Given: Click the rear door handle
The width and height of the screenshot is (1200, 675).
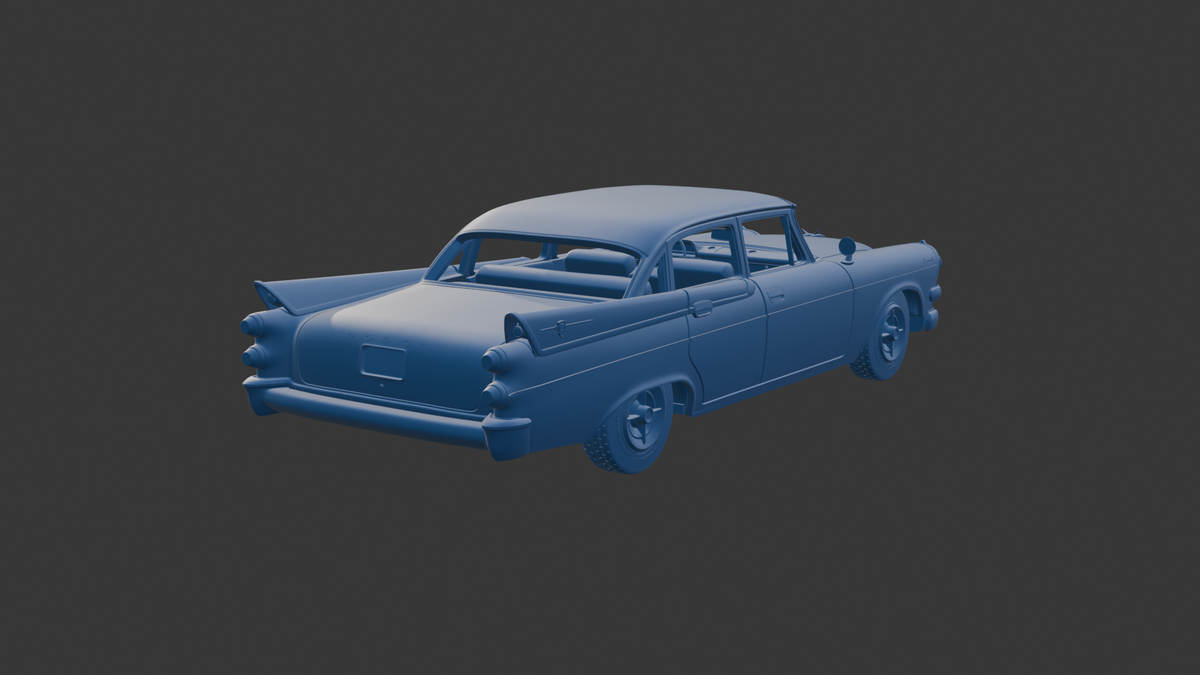Looking at the screenshot, I should point(702,308).
